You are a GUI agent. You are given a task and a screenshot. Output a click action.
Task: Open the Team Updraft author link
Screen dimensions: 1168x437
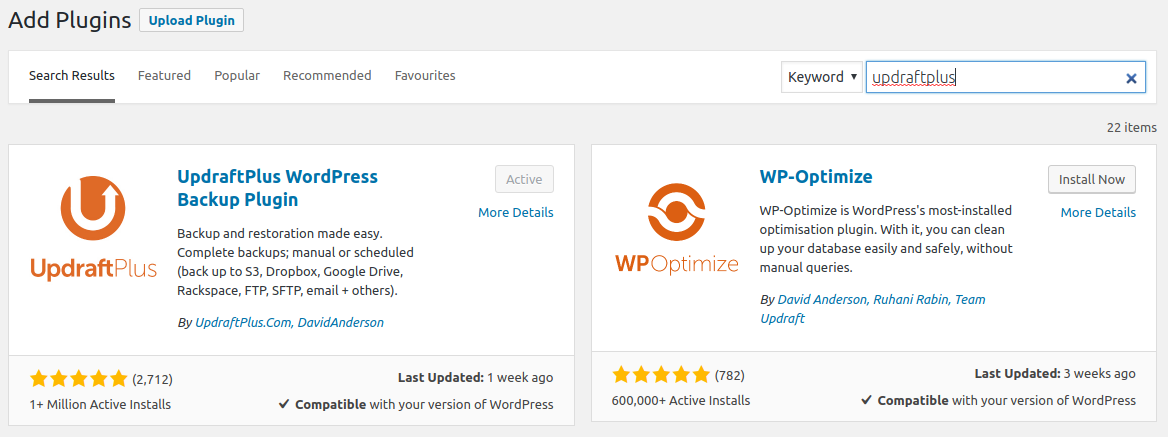coord(872,309)
